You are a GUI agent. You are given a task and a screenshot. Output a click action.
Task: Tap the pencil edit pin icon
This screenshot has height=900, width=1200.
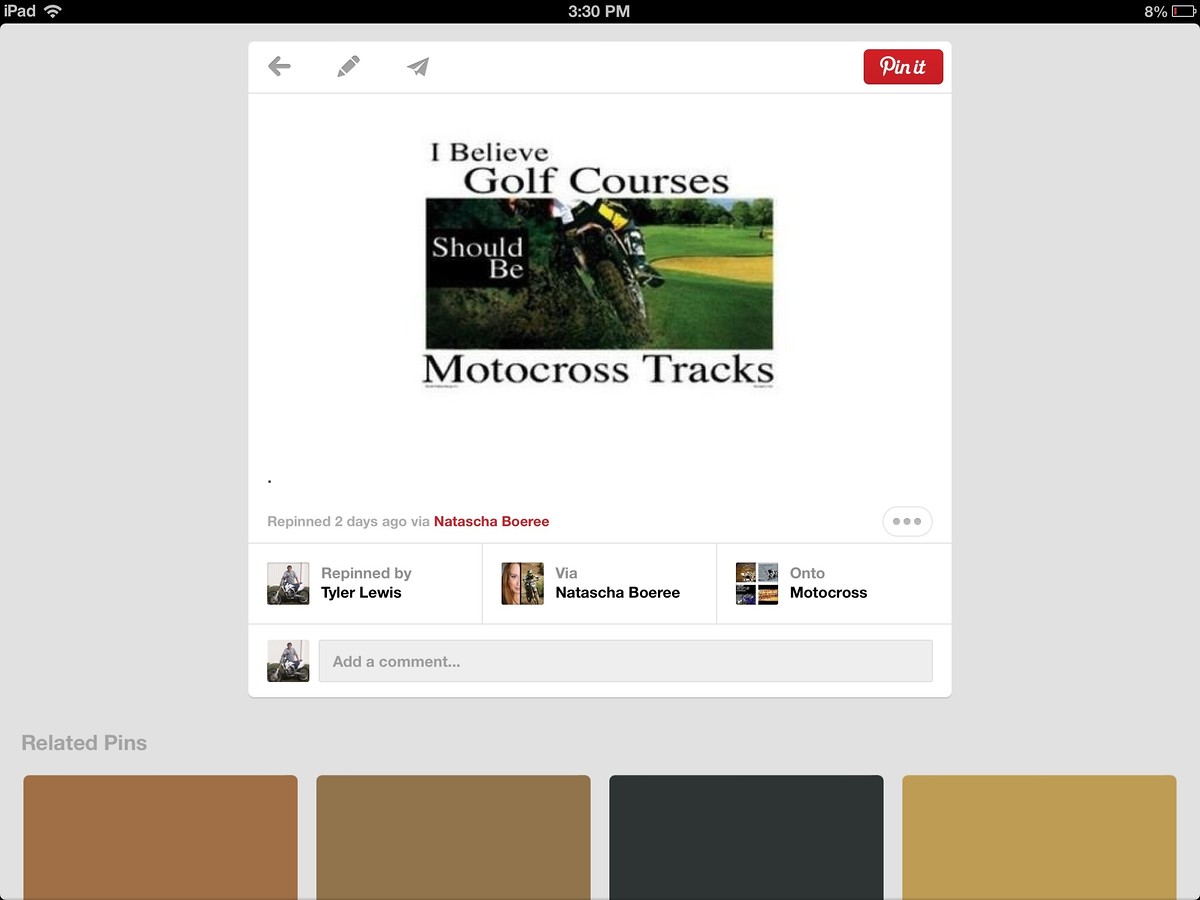tap(348, 67)
